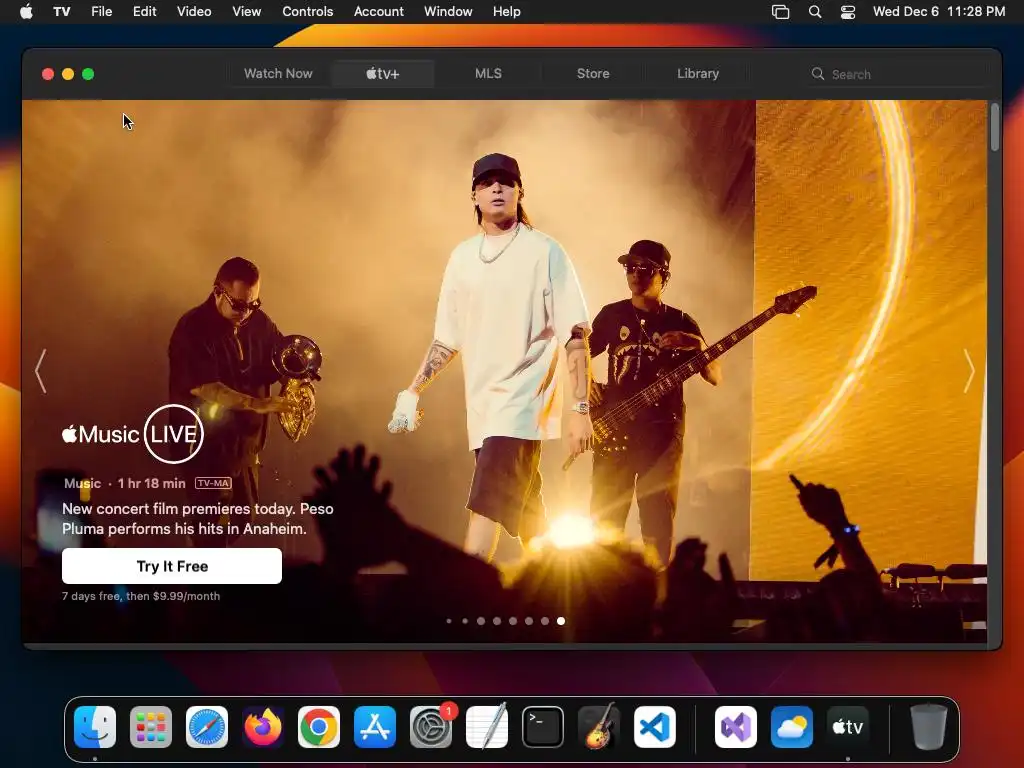This screenshot has height=768, width=1024.
Task: Focus the Search field in TV
Action: point(896,74)
